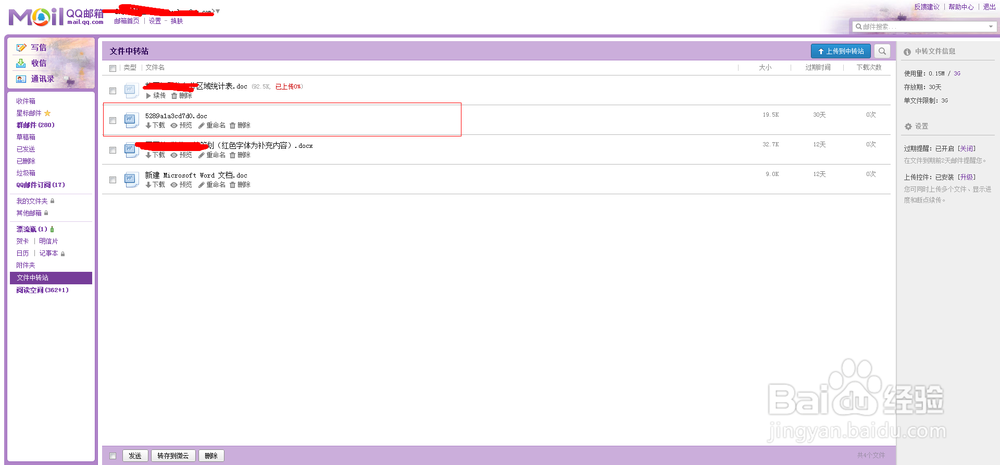Rename the 红色字体为补充内容 .docx file

point(212,155)
